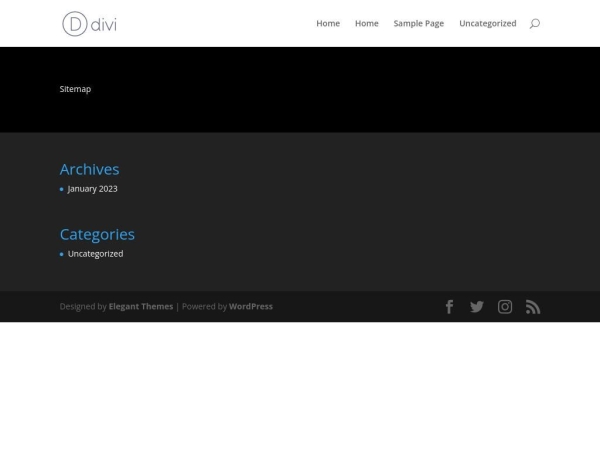
Task: Click the Sitemap page title
Action: (75, 89)
